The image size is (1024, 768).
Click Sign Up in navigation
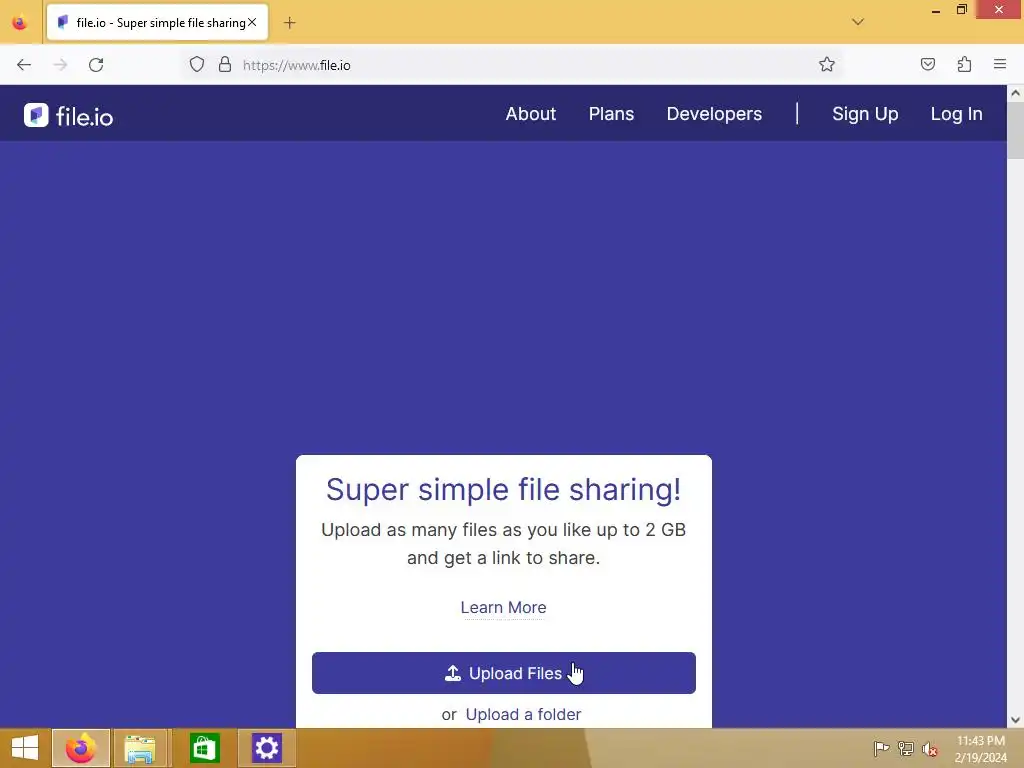pos(865,114)
